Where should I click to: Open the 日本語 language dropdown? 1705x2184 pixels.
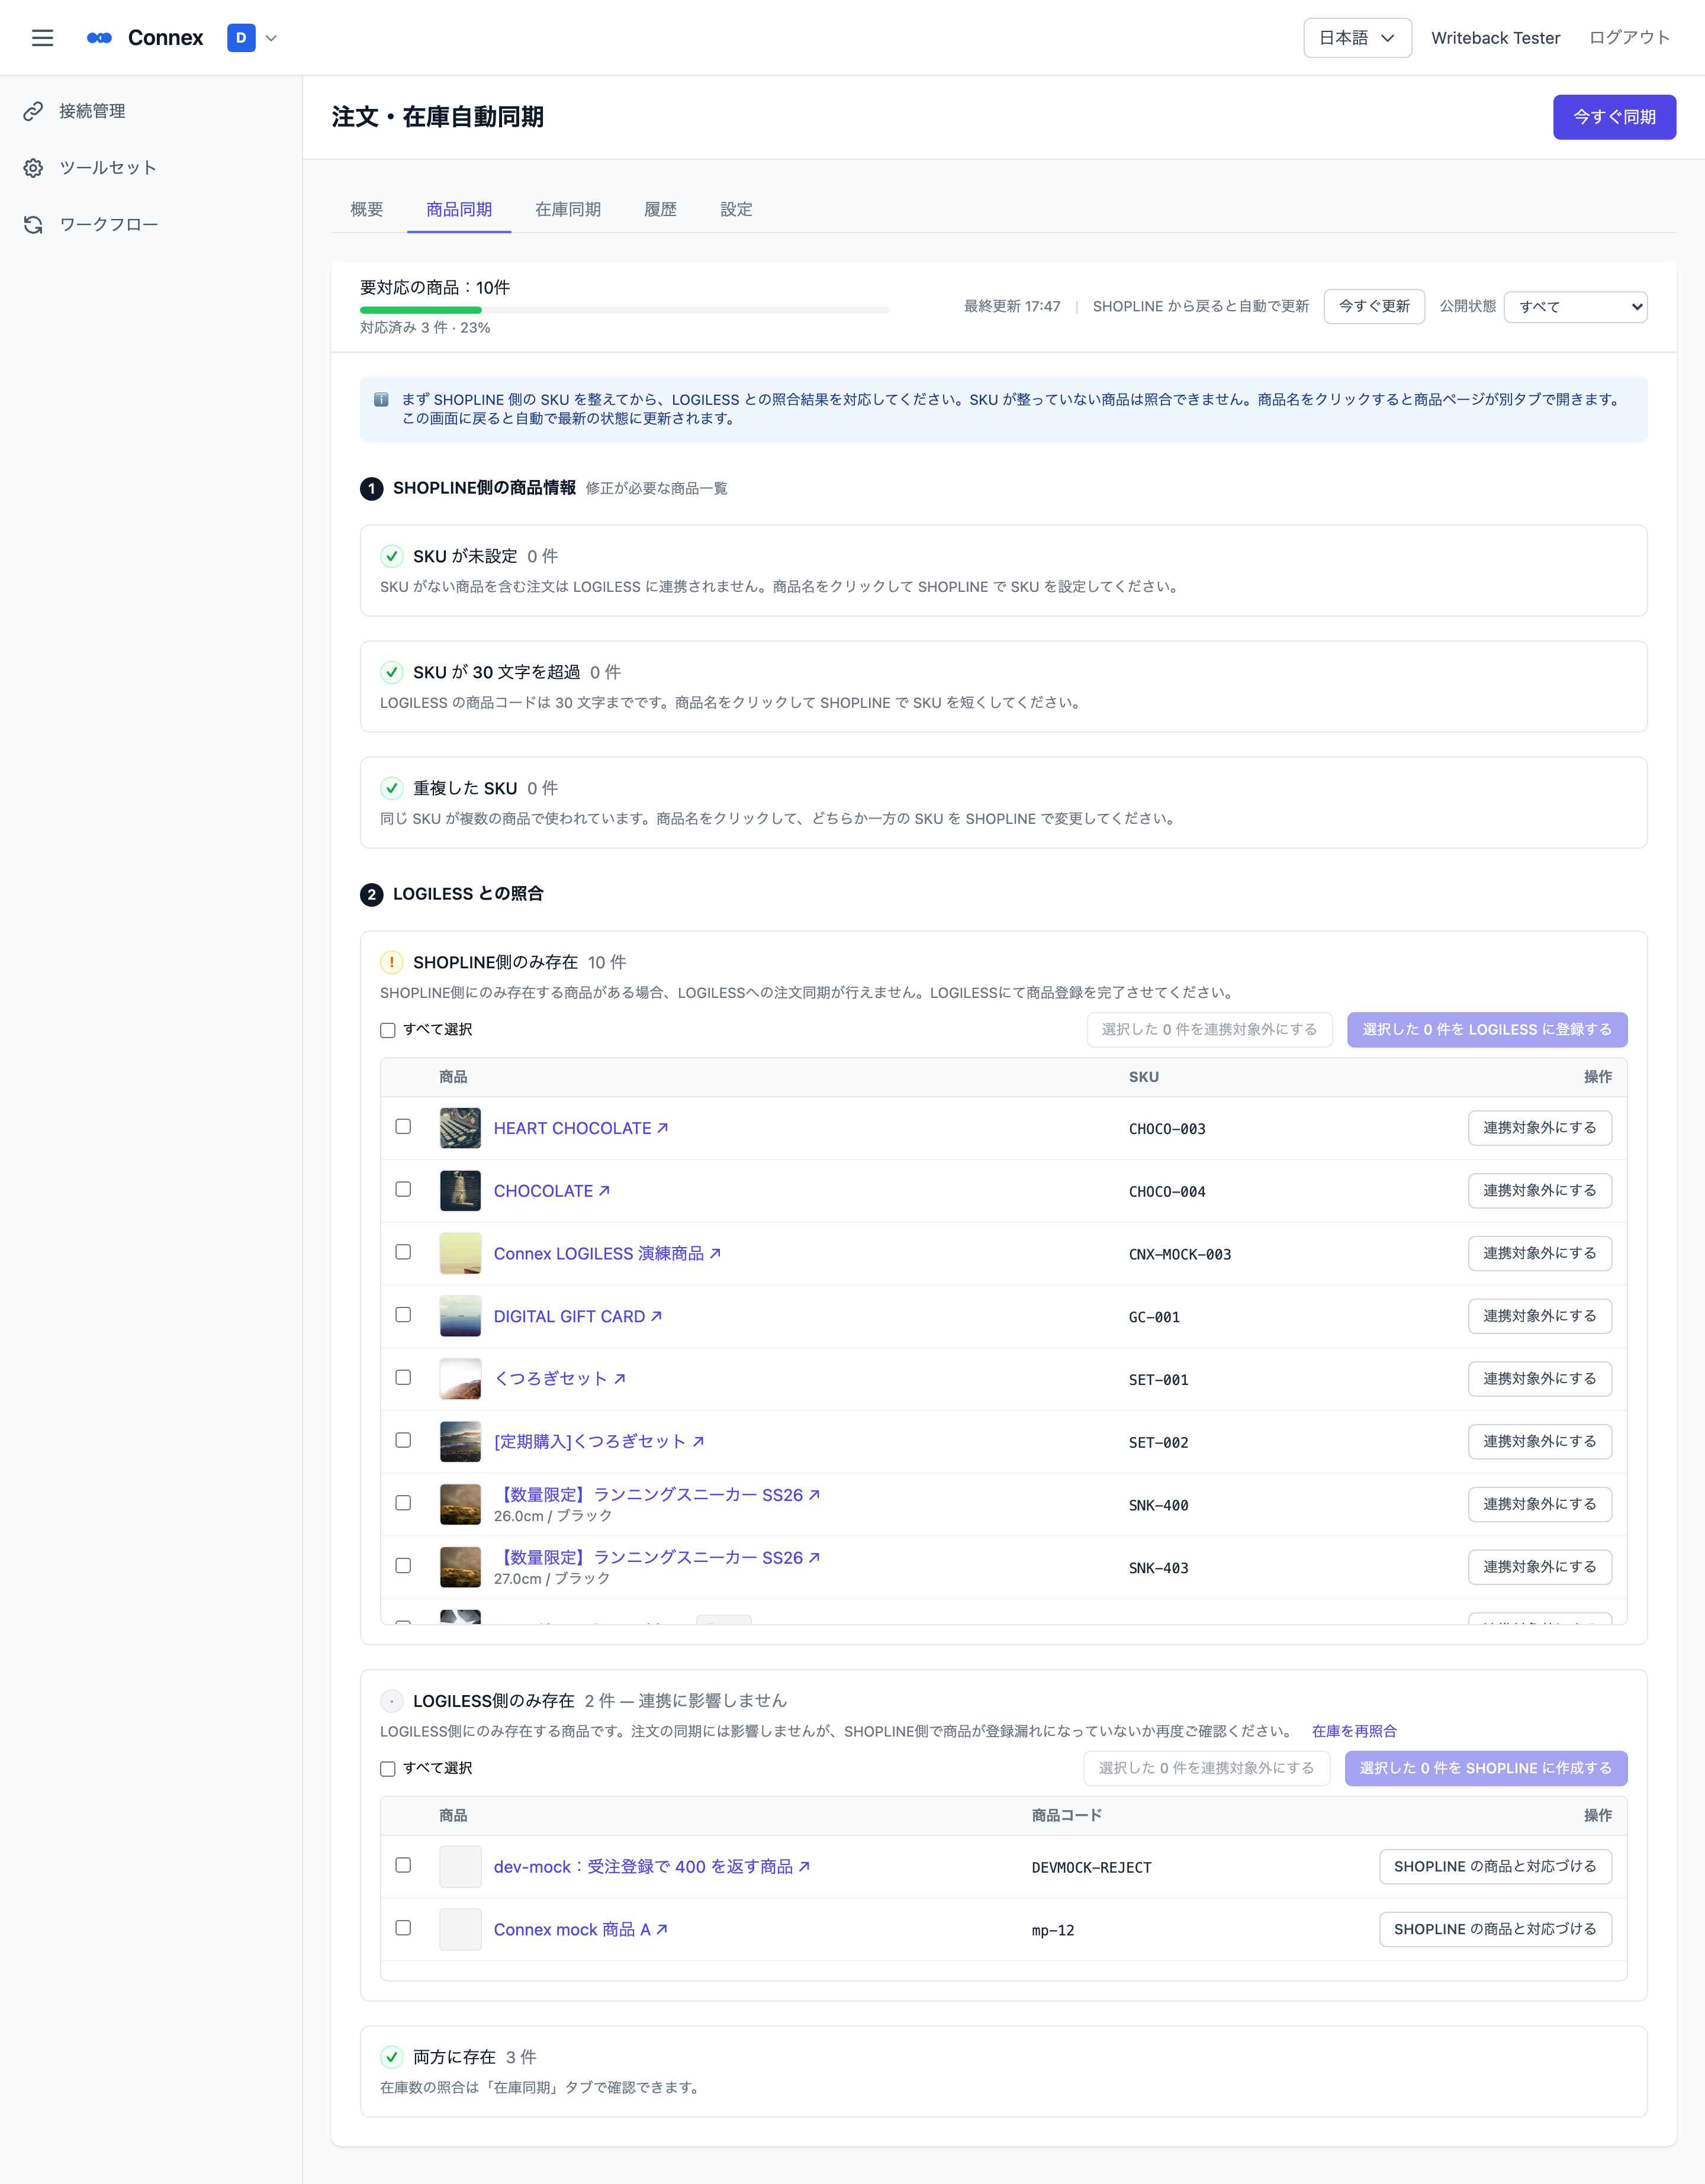1357,38
